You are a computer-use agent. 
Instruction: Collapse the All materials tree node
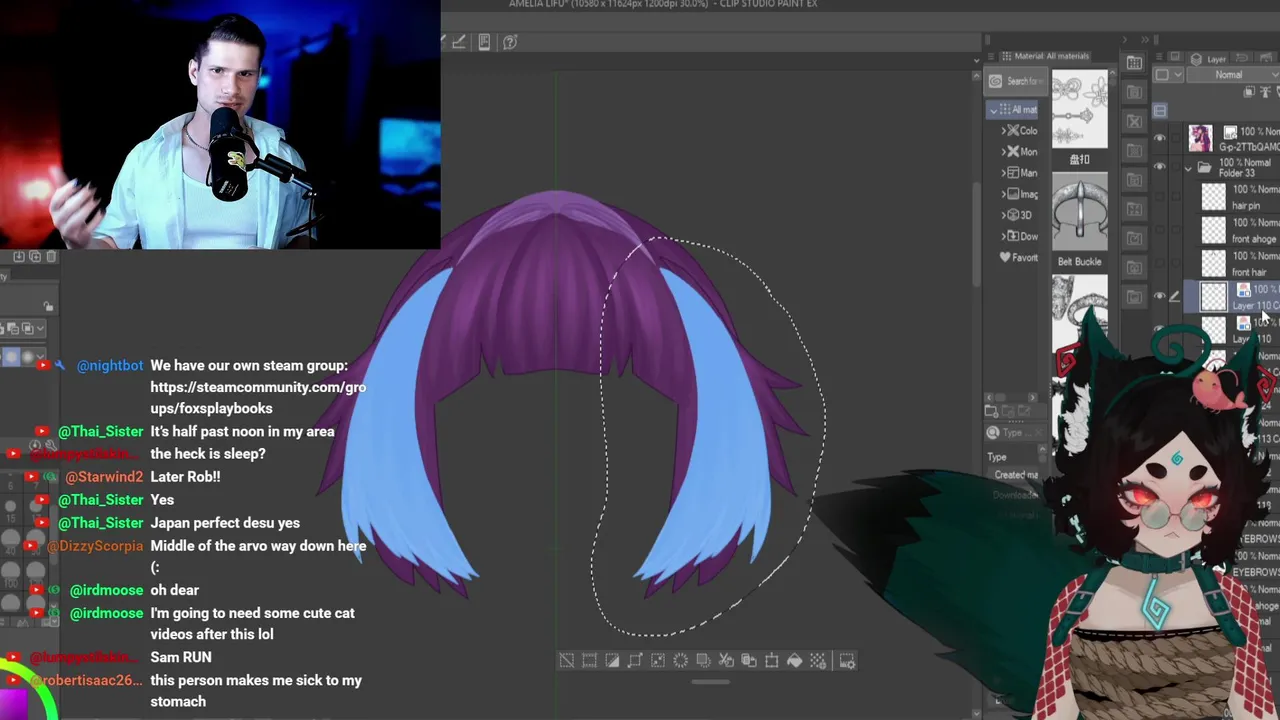click(994, 110)
